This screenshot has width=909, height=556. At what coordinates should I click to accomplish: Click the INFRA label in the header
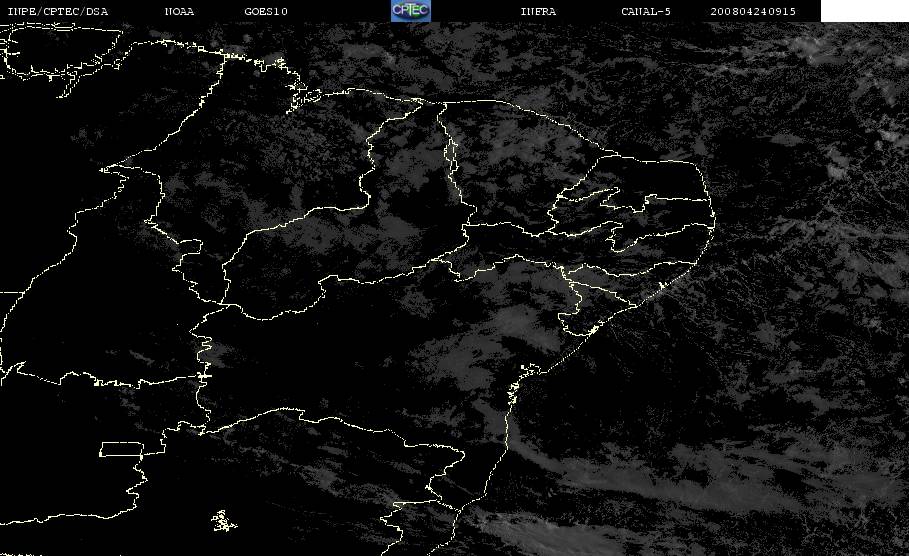tap(538, 11)
